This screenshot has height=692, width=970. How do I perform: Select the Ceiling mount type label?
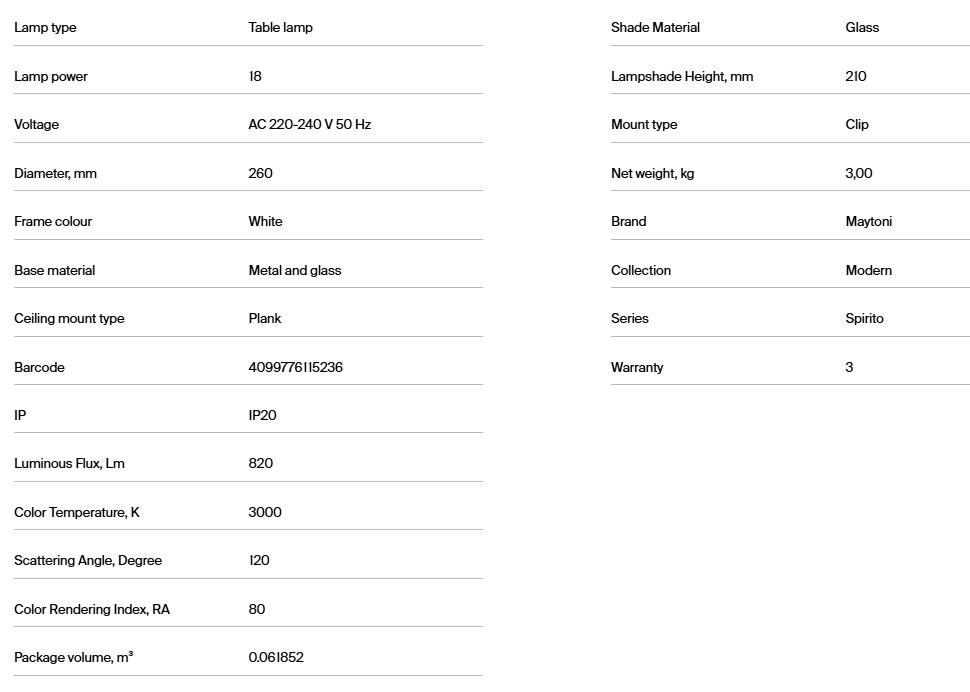pyautogui.click(x=69, y=319)
